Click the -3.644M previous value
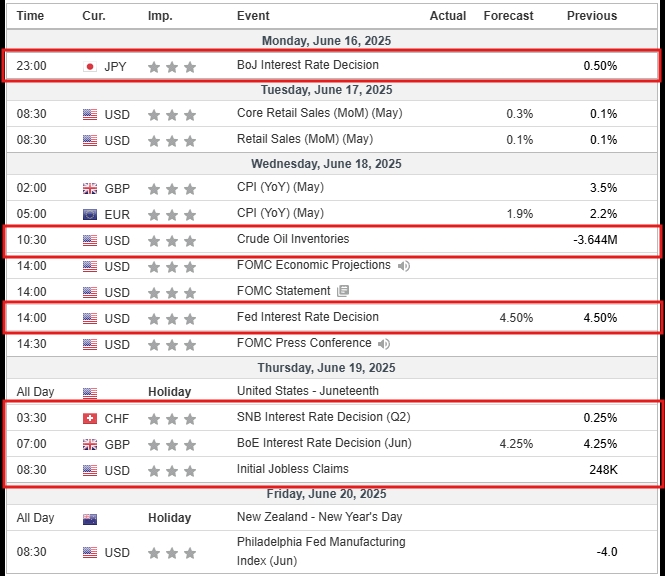This screenshot has height=576, width=665. pos(595,240)
